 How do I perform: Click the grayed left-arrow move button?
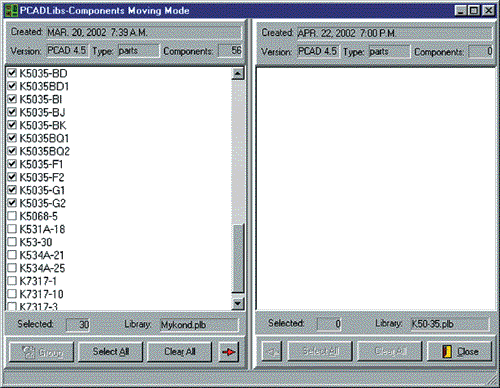click(272, 351)
